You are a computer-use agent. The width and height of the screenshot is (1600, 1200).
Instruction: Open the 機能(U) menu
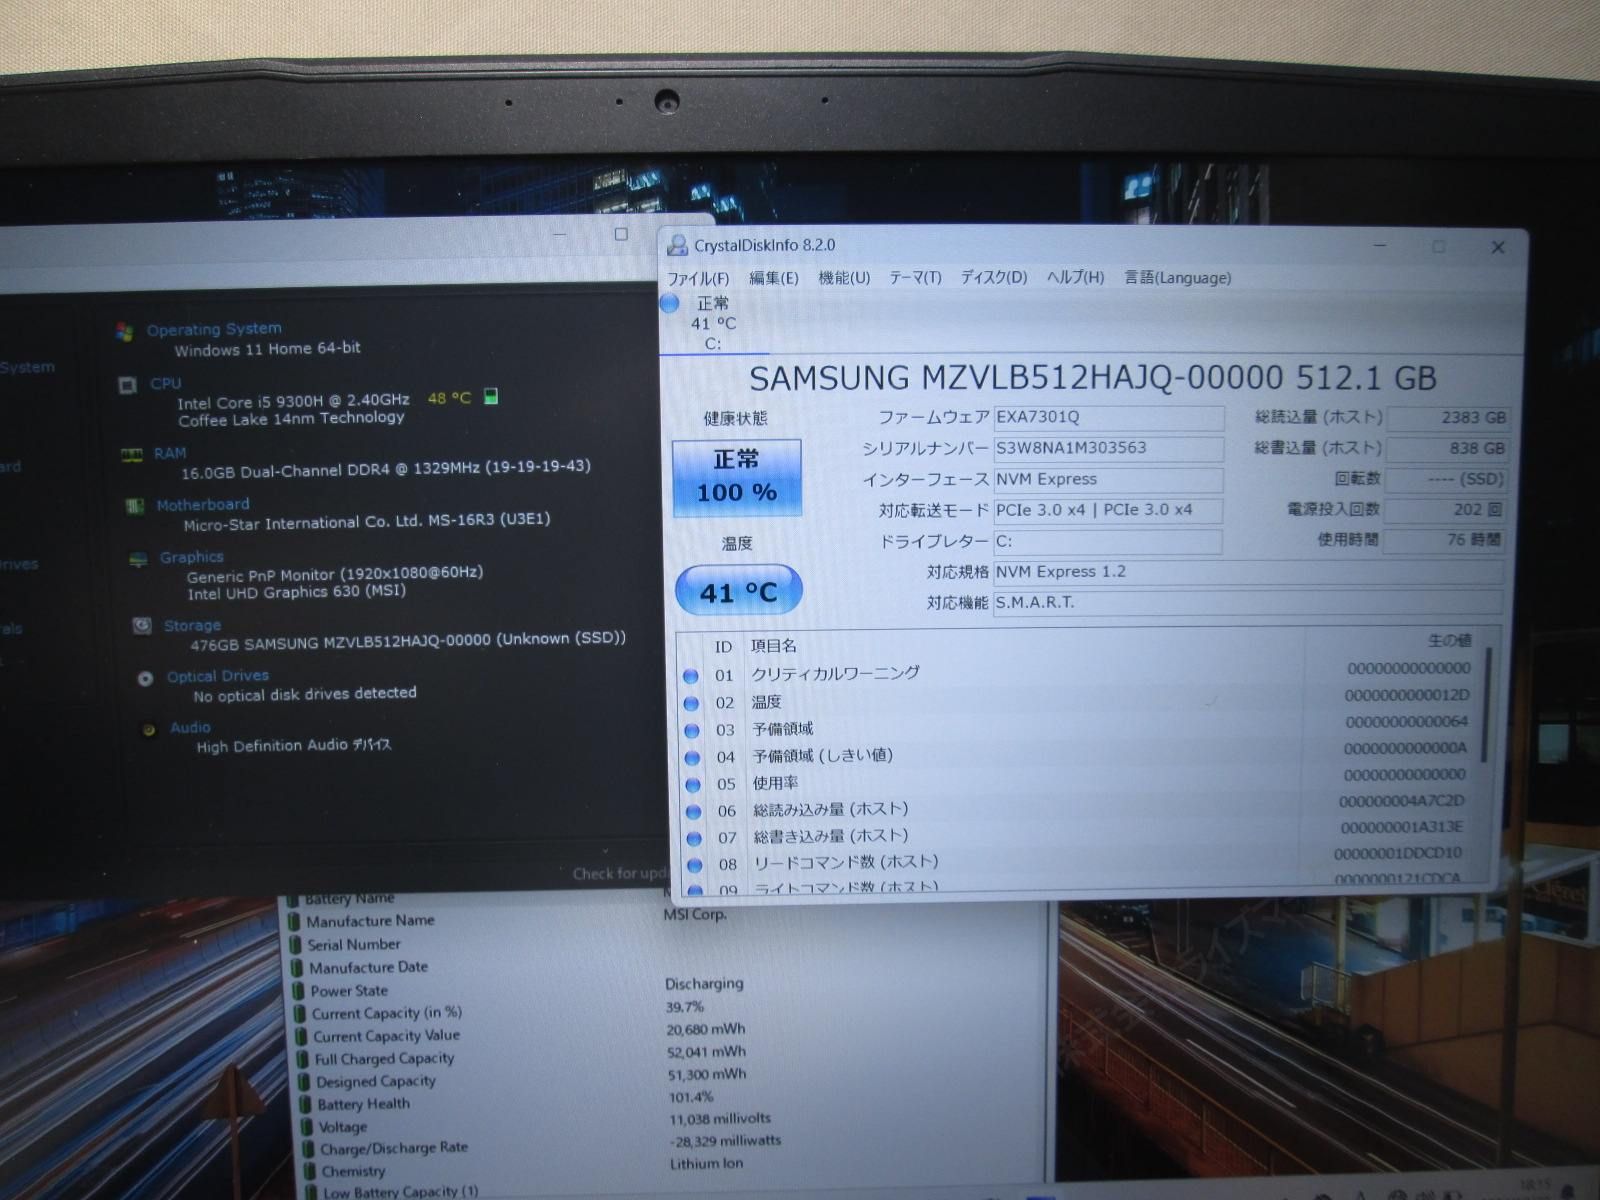(844, 278)
